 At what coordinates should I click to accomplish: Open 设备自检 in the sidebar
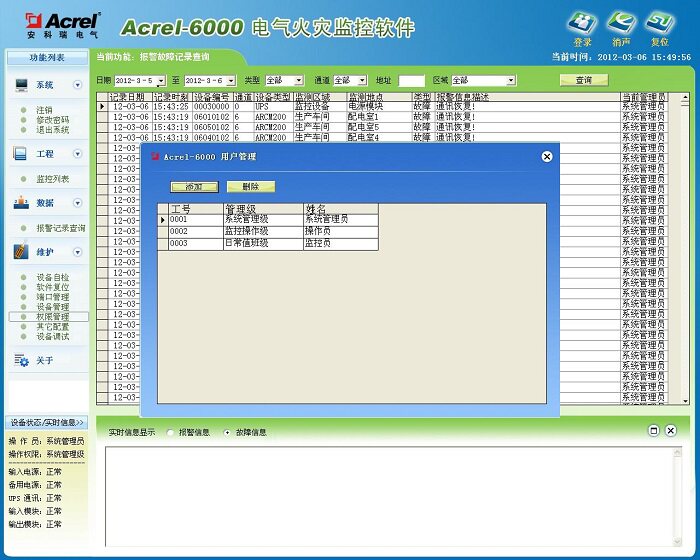point(53,277)
